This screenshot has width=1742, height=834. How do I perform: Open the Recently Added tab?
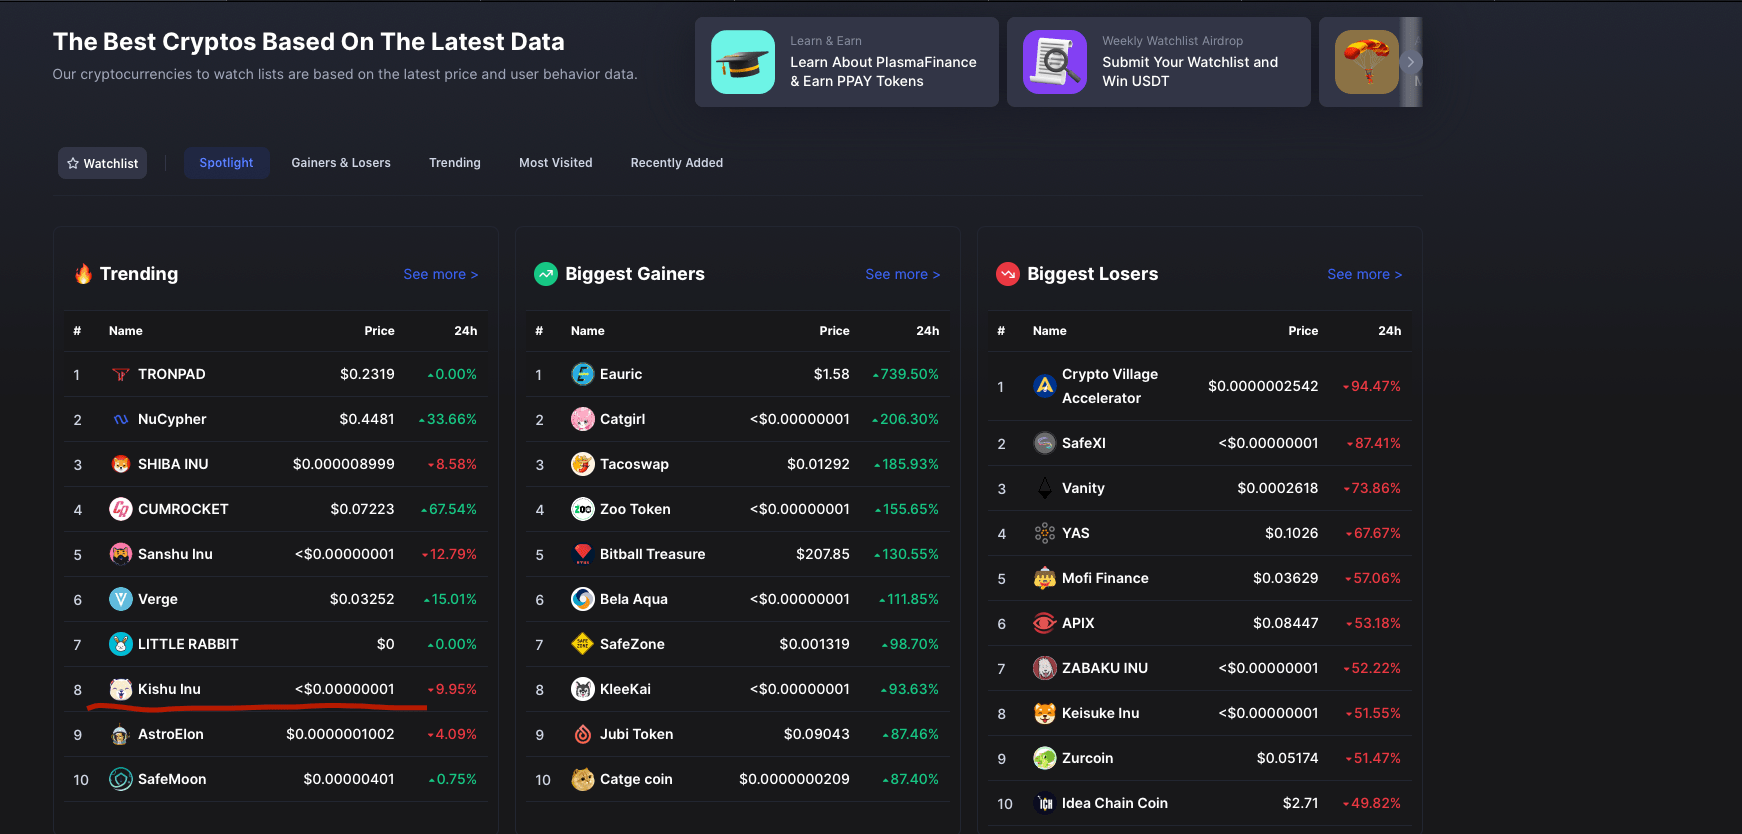click(677, 163)
